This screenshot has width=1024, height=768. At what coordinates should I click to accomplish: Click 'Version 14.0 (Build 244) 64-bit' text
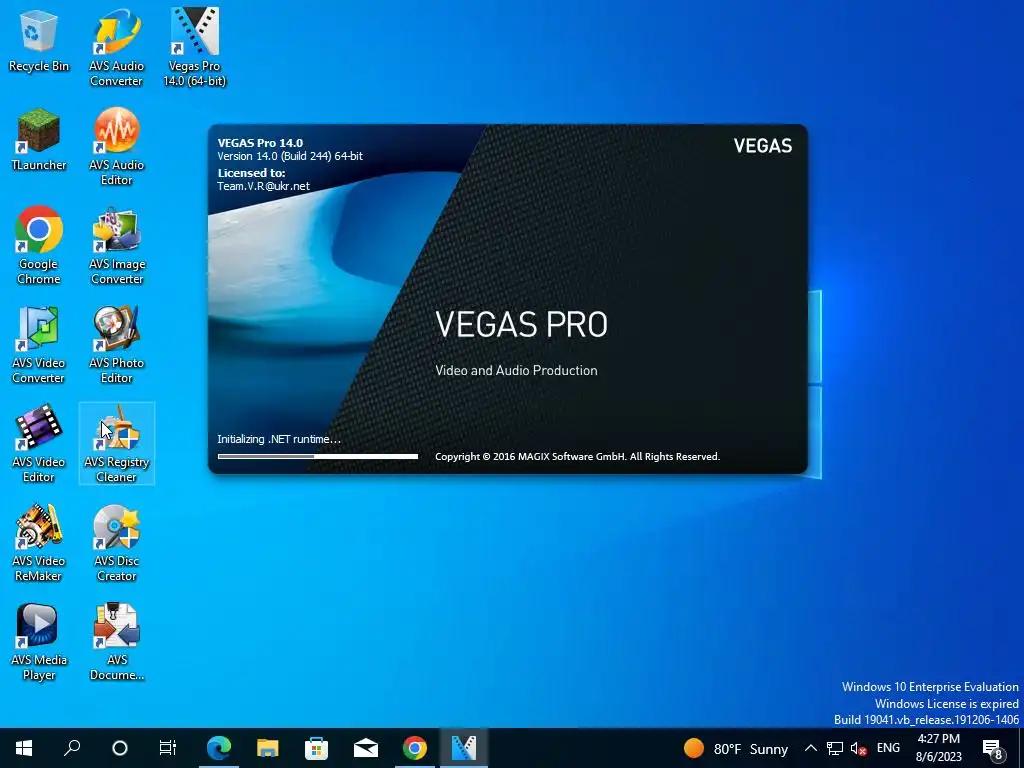290,156
